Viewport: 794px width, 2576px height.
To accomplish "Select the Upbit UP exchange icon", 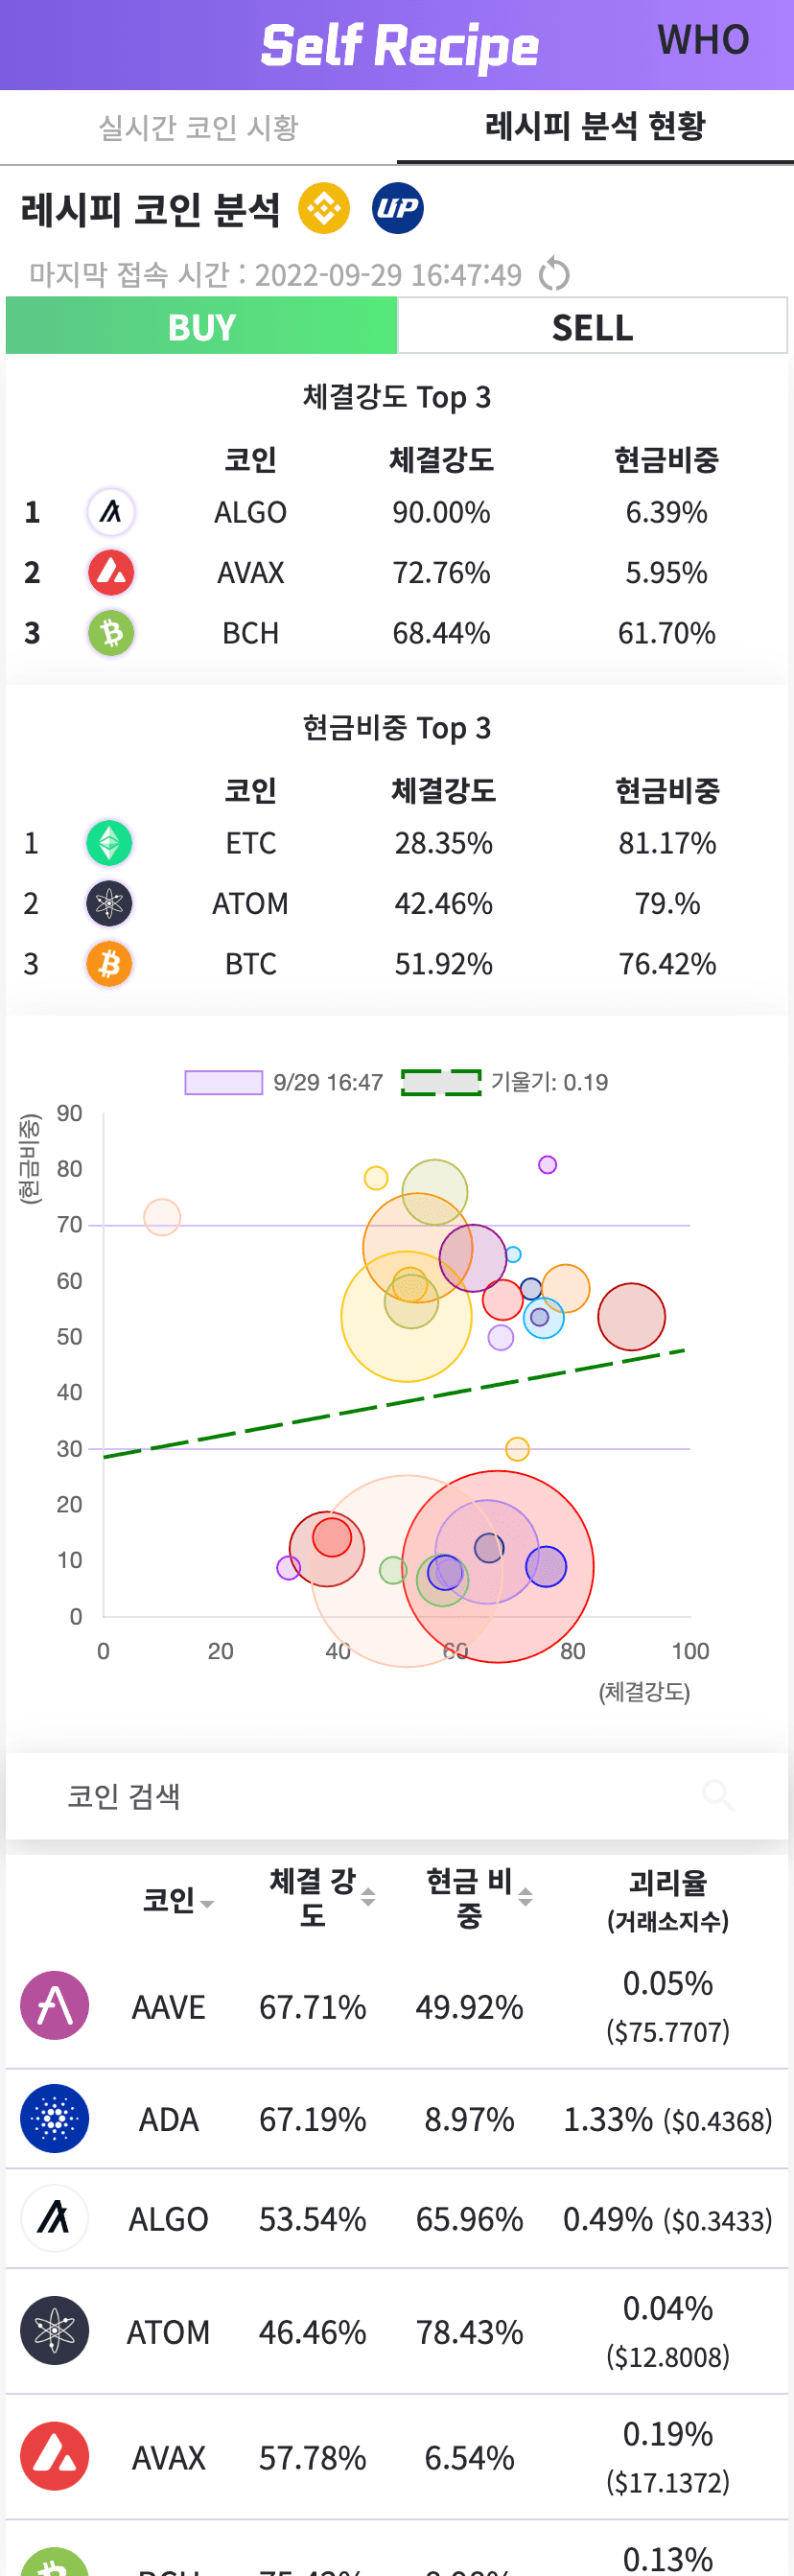I will pyautogui.click(x=398, y=208).
